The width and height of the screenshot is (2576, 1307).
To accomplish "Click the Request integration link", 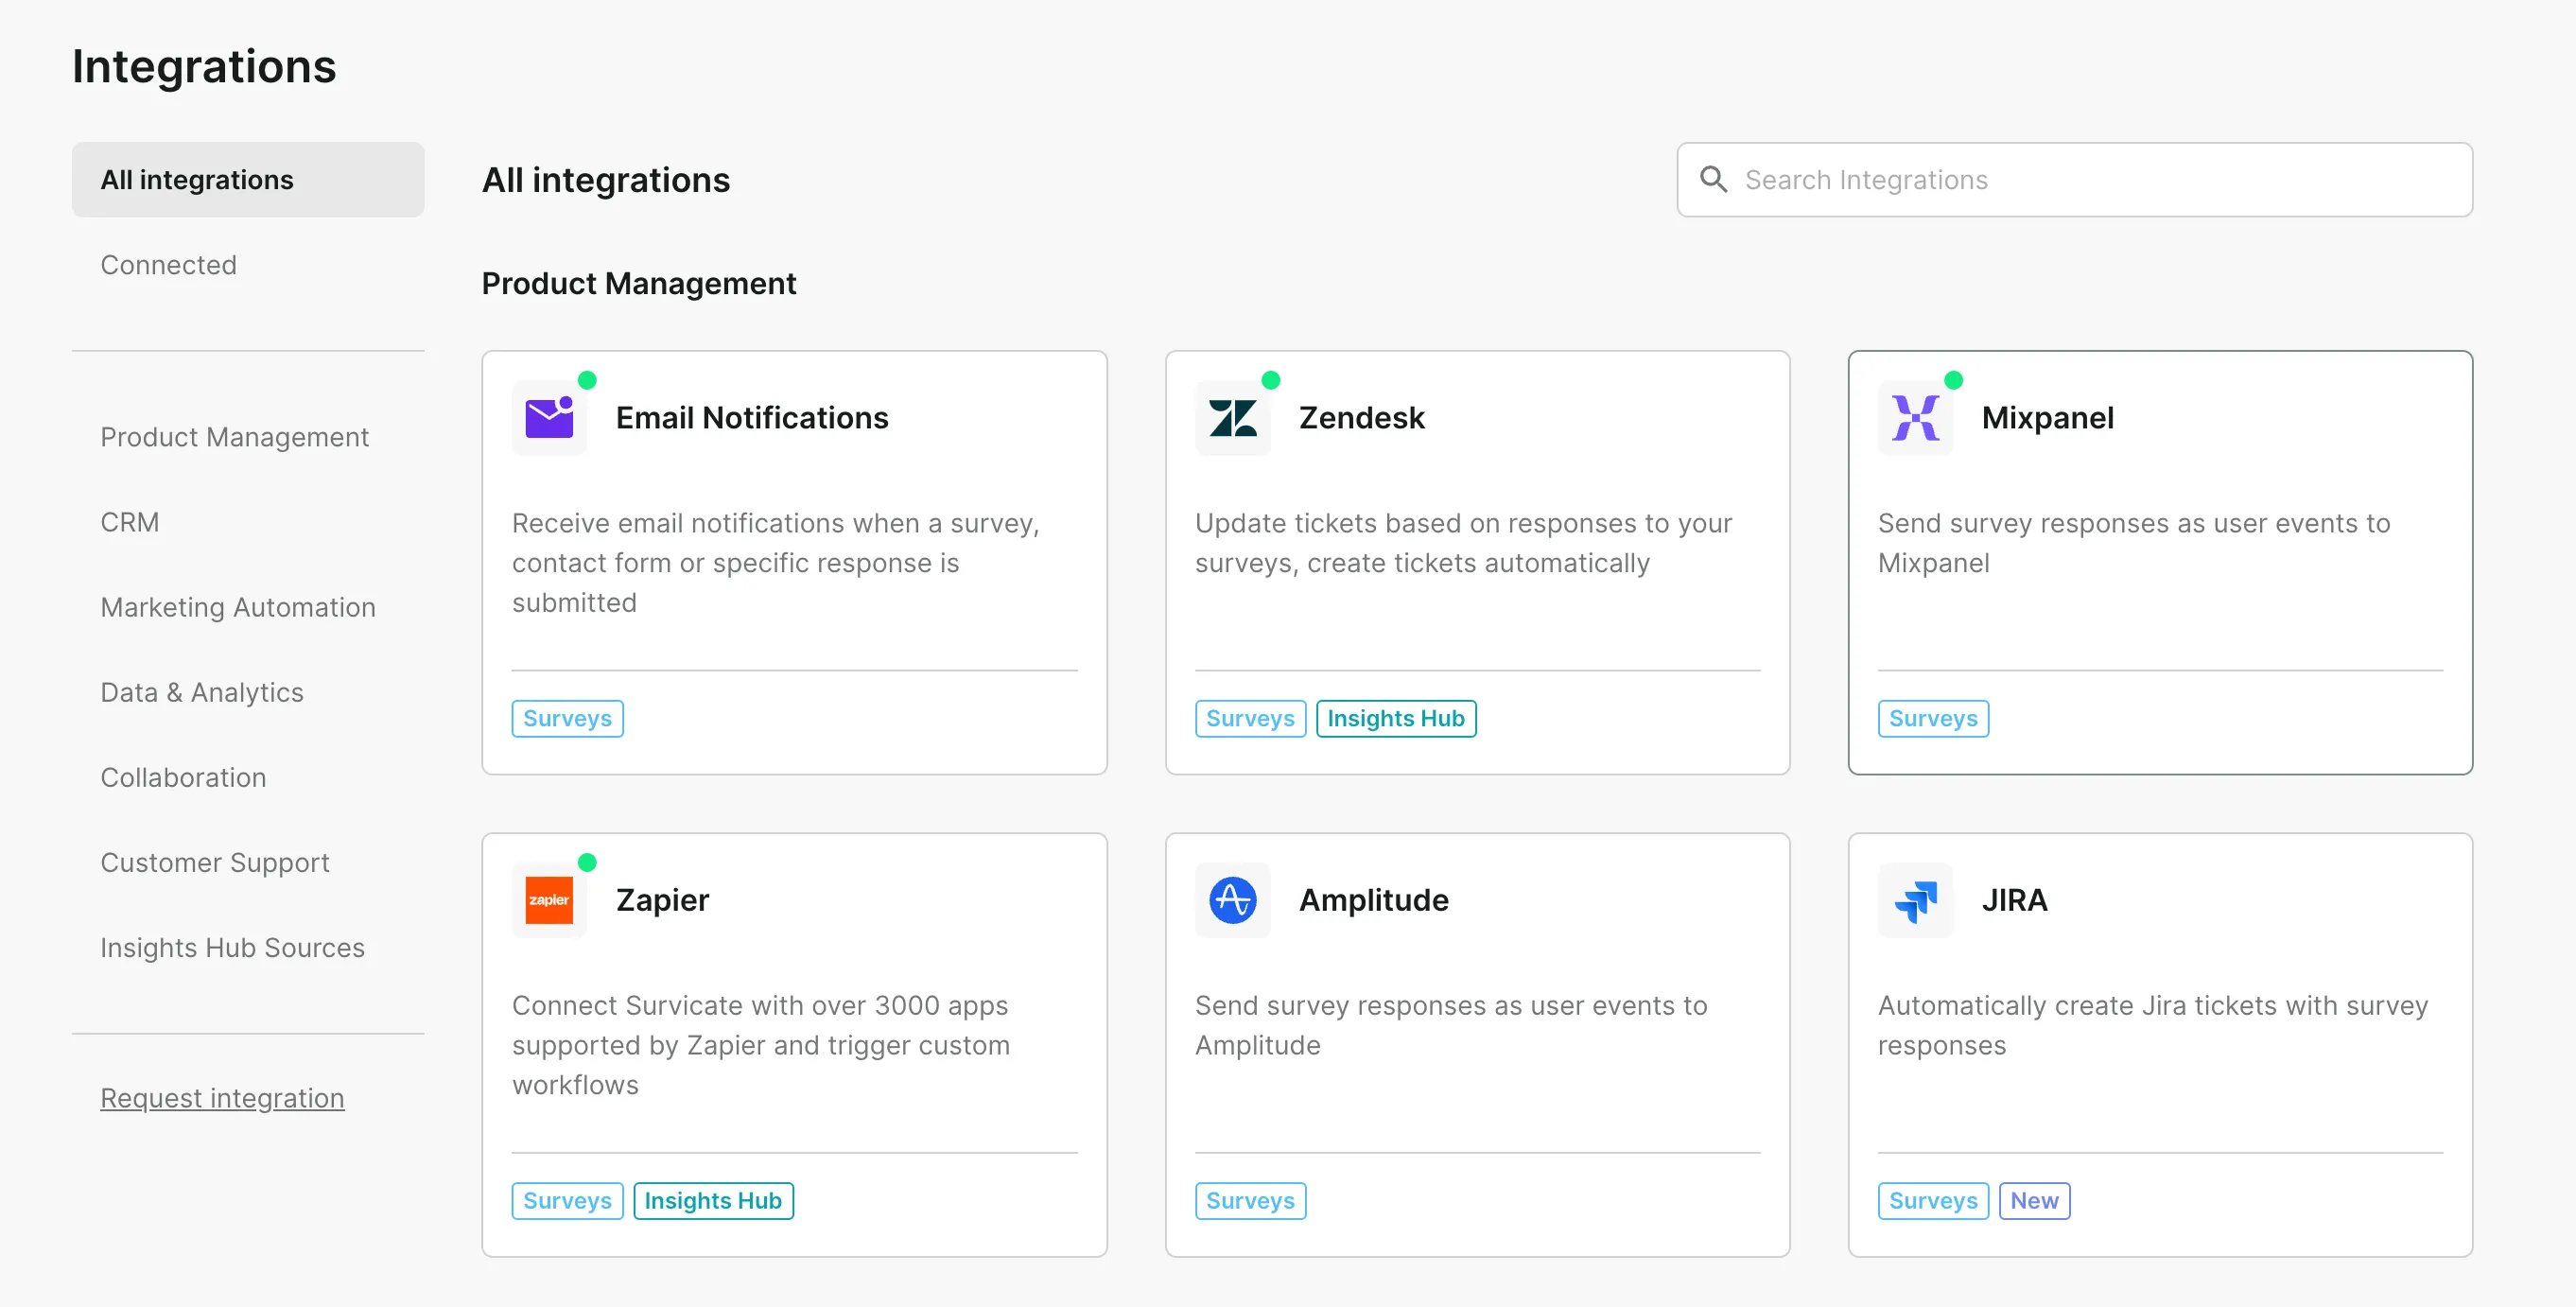I will tap(222, 1098).
